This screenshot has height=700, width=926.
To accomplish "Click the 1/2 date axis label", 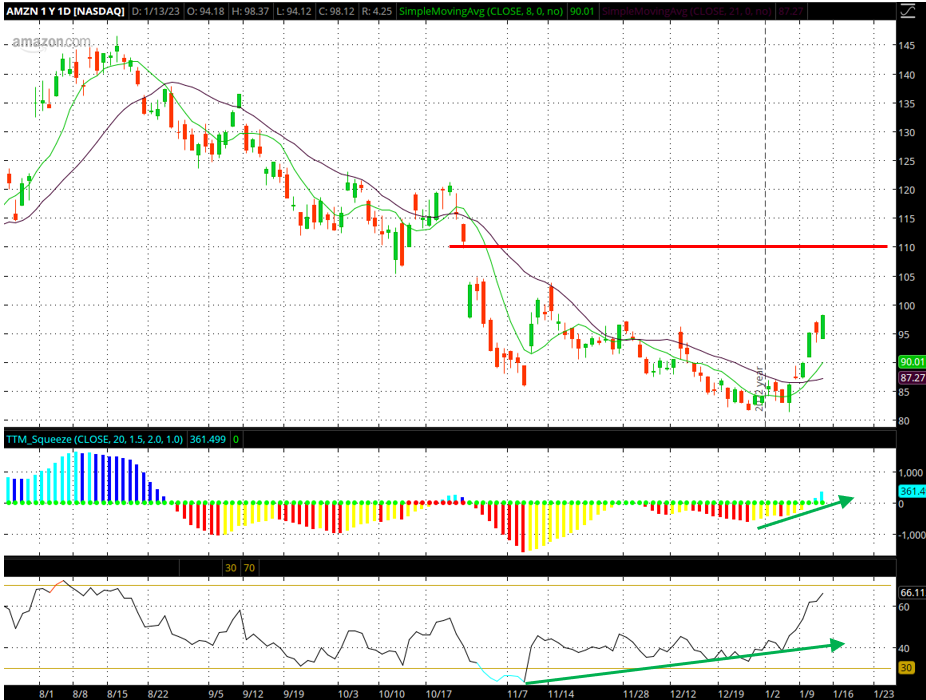I will pos(772,694).
